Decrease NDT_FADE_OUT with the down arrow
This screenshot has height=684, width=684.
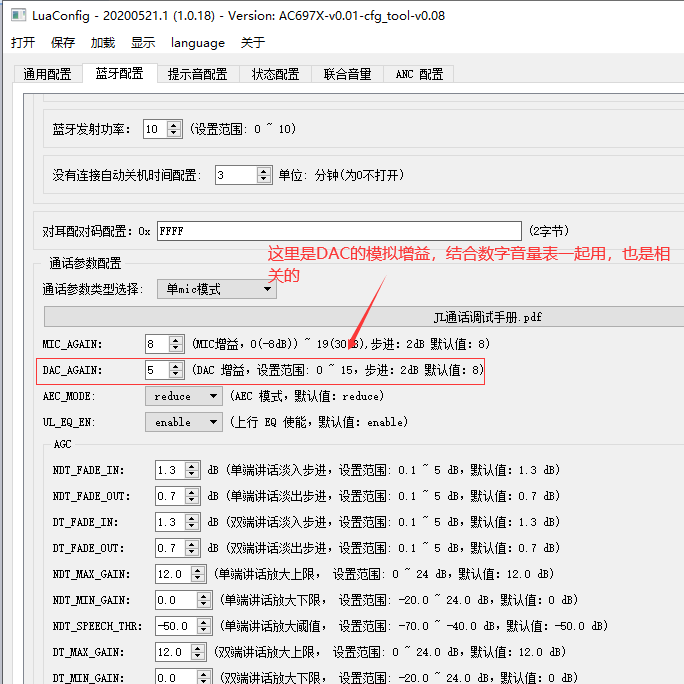pyautogui.click(x=192, y=500)
